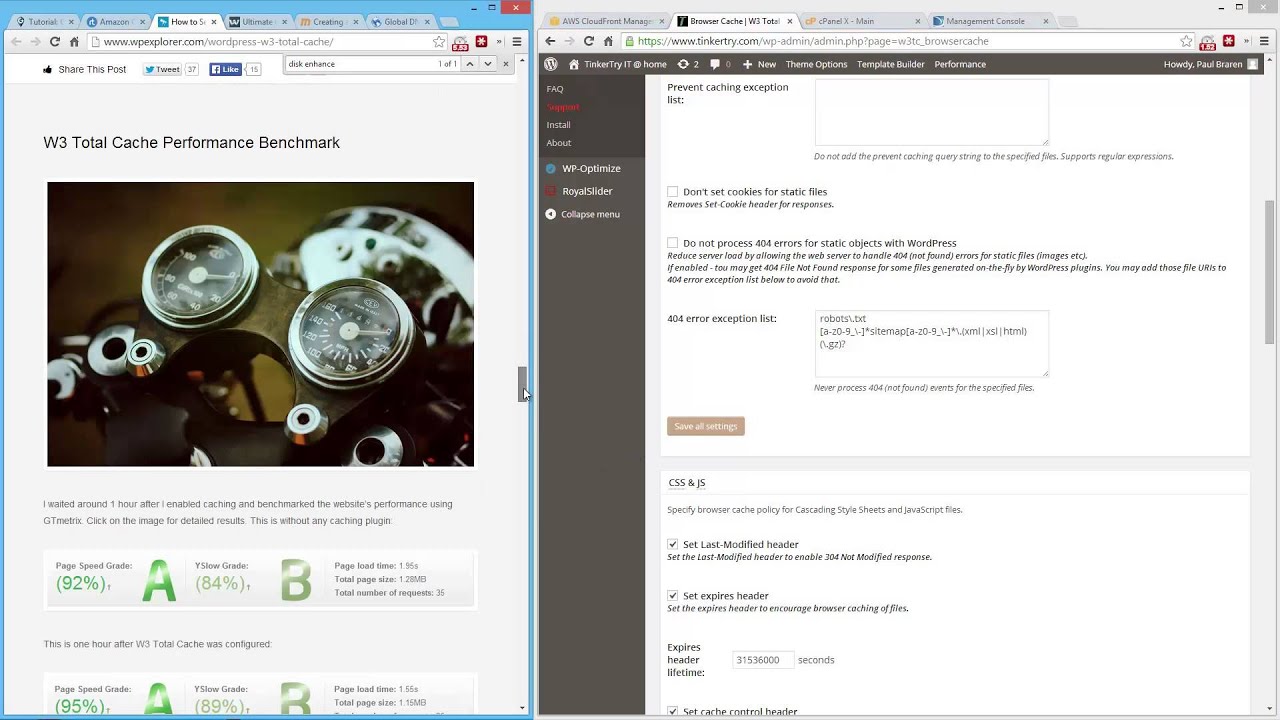Open Performance menu in admin bar

[x=960, y=64]
